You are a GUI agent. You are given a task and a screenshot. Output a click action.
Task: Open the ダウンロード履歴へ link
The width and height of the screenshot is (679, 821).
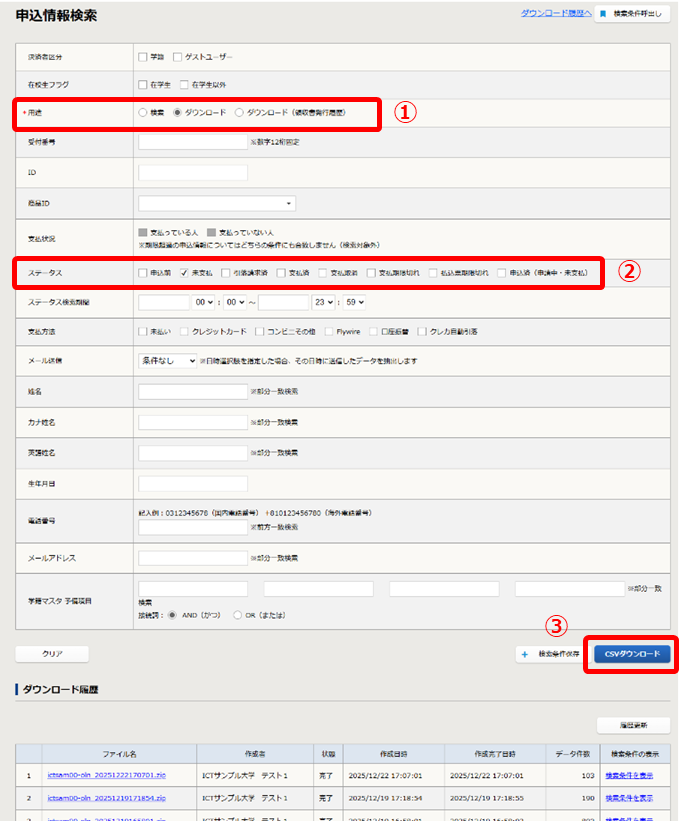point(556,13)
